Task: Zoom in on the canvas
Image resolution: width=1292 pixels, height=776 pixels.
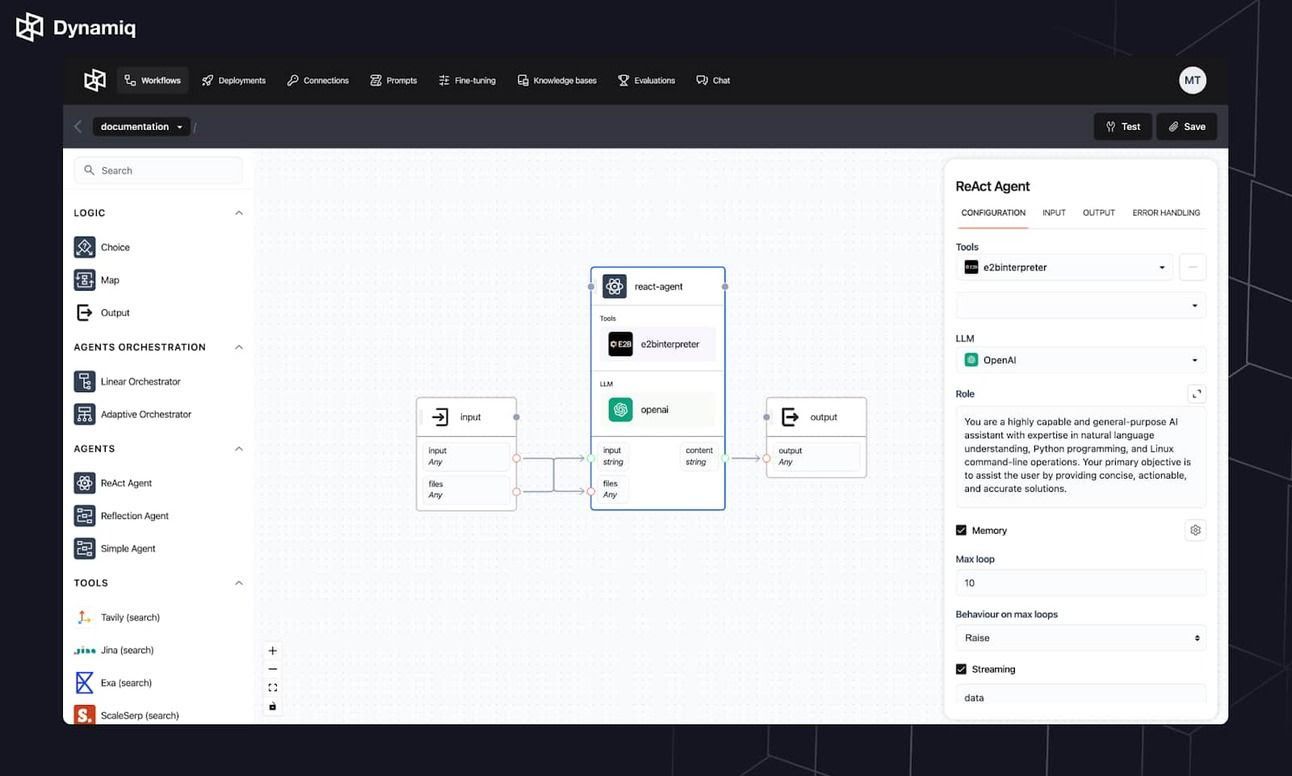Action: 272,651
